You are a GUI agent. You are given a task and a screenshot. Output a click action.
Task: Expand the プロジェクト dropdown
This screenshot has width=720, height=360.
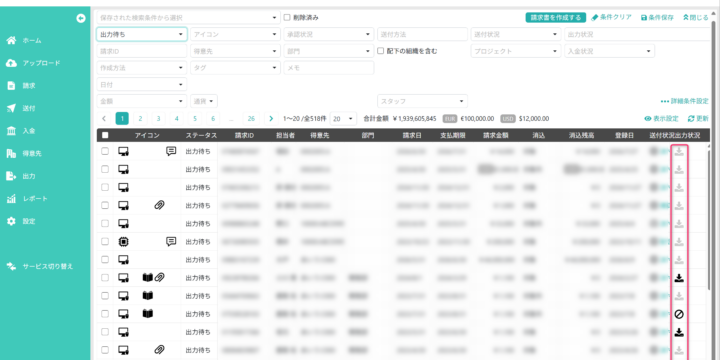[516, 51]
